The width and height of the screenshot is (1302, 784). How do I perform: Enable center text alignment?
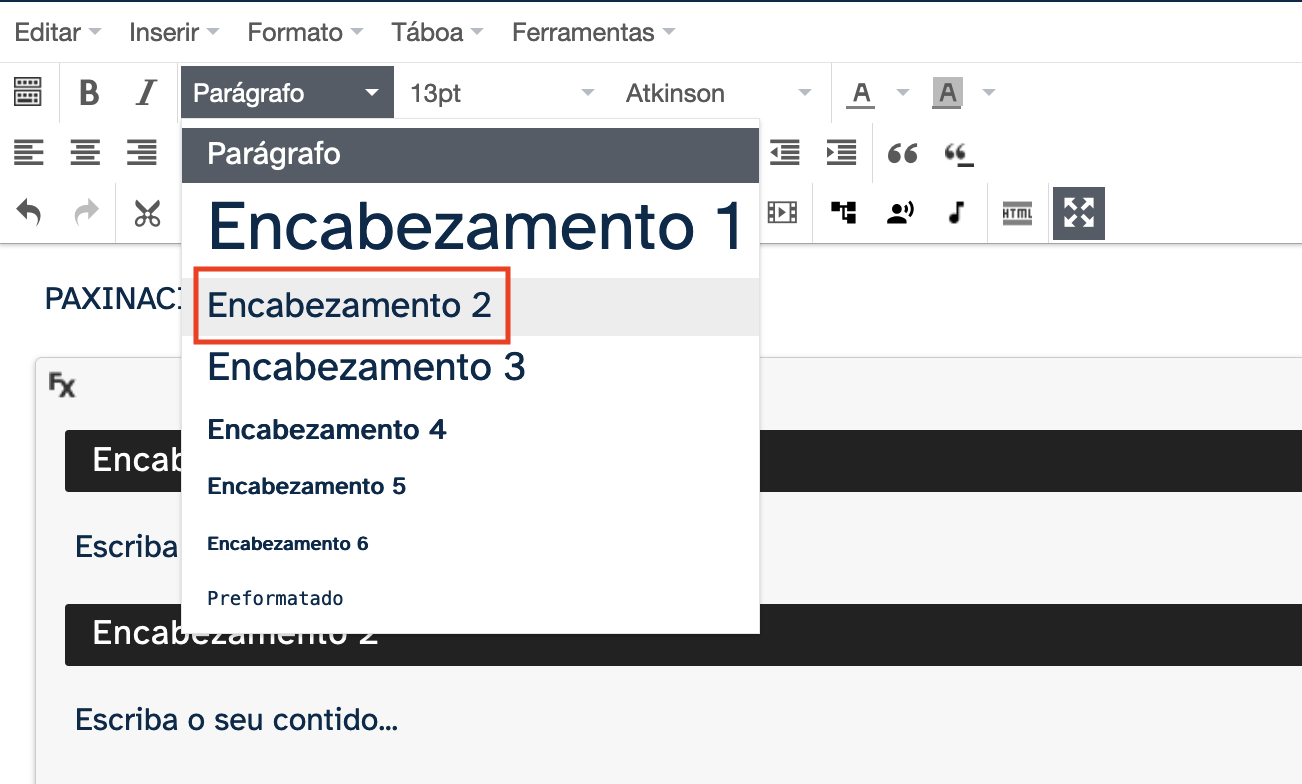(x=85, y=152)
